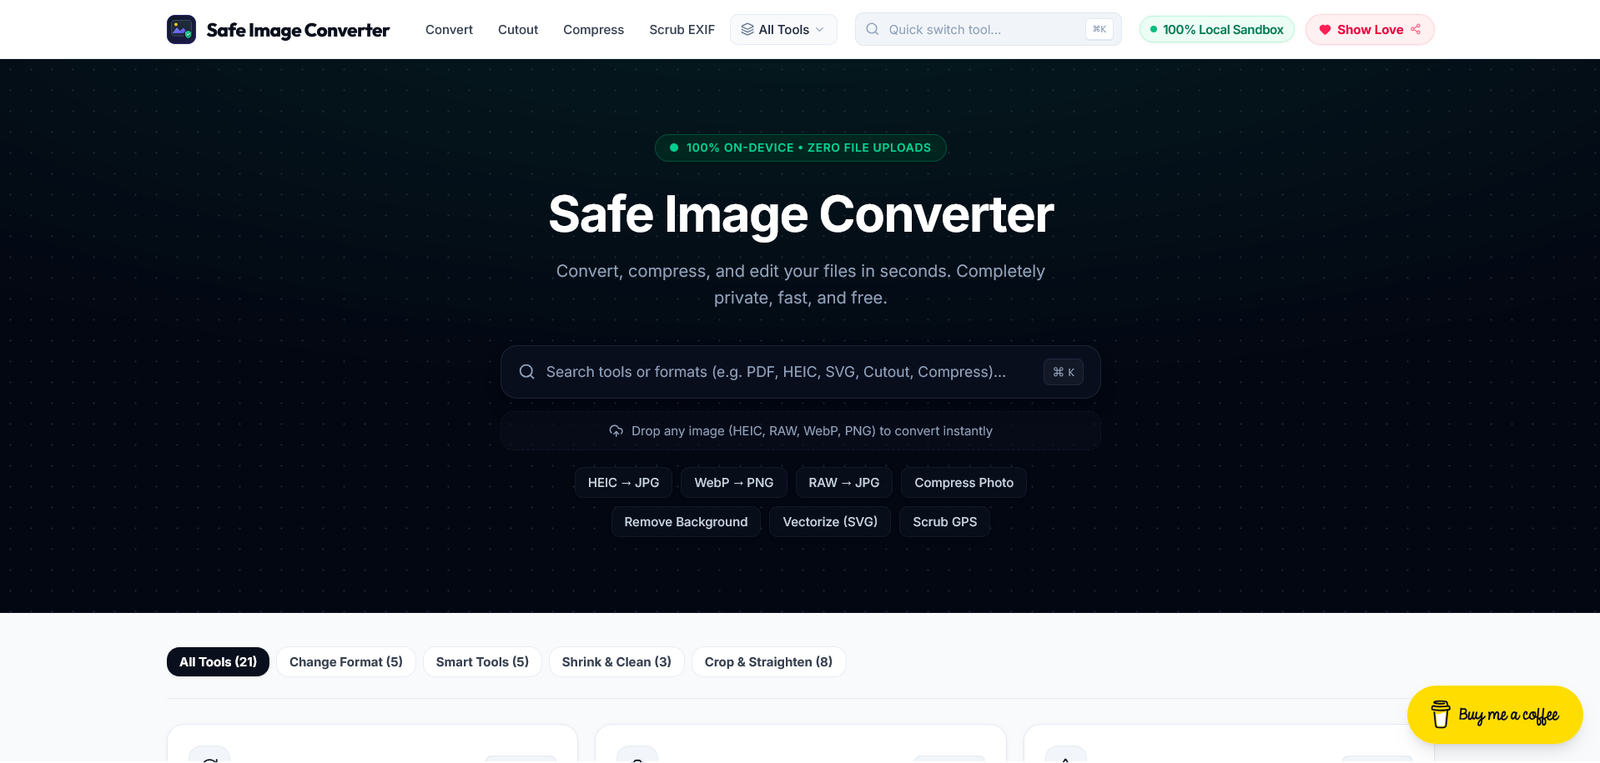Click the cloud upload icon in the drop area

tap(616, 431)
